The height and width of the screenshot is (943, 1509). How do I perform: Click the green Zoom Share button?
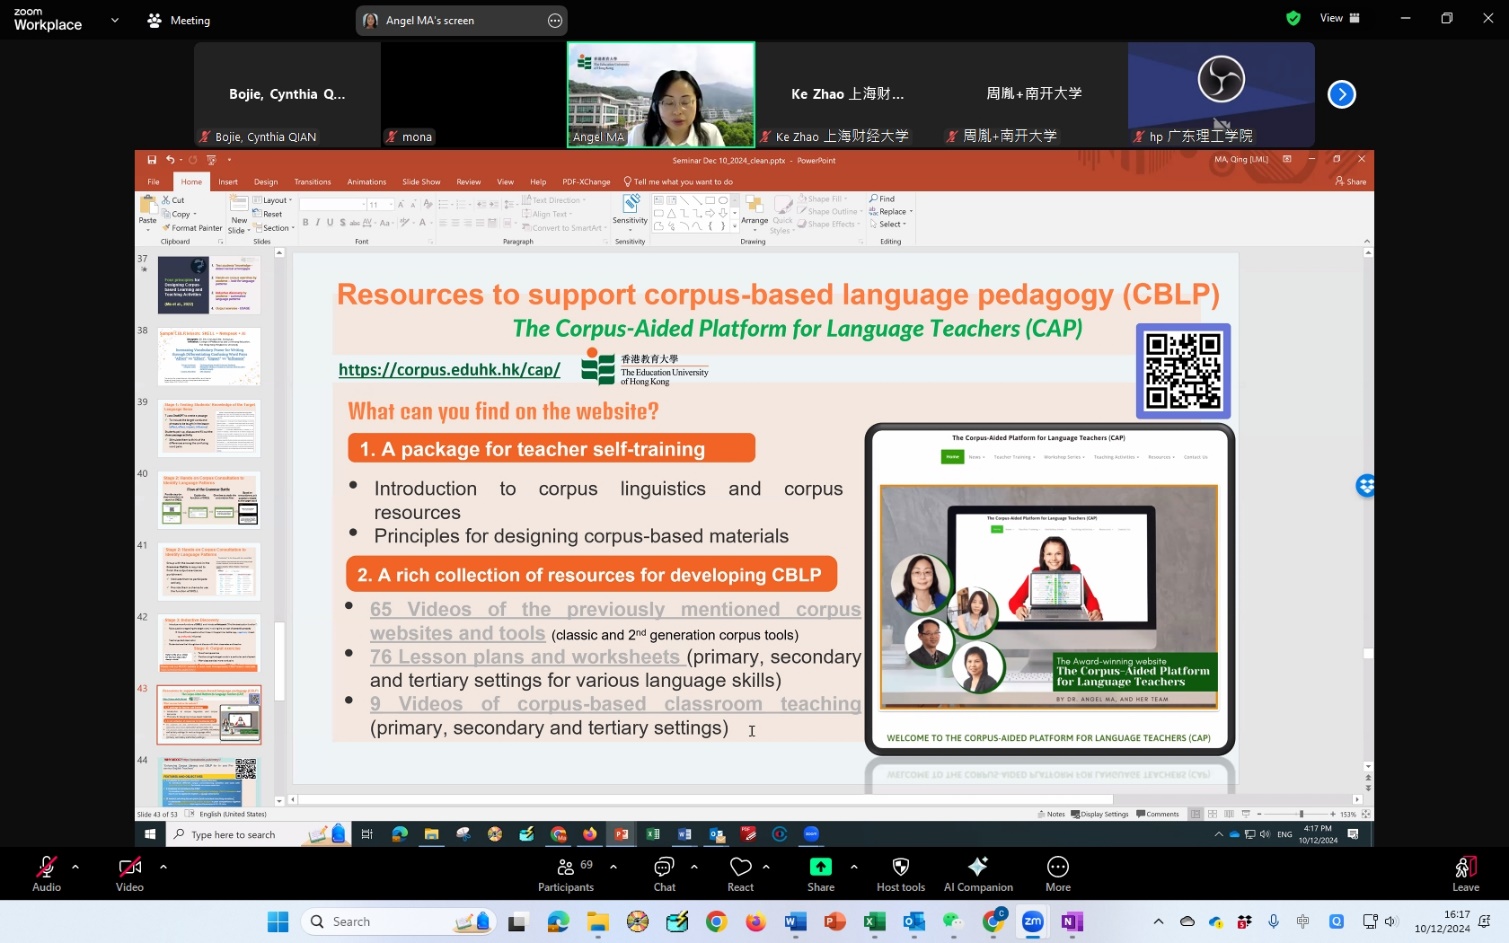pyautogui.click(x=821, y=874)
